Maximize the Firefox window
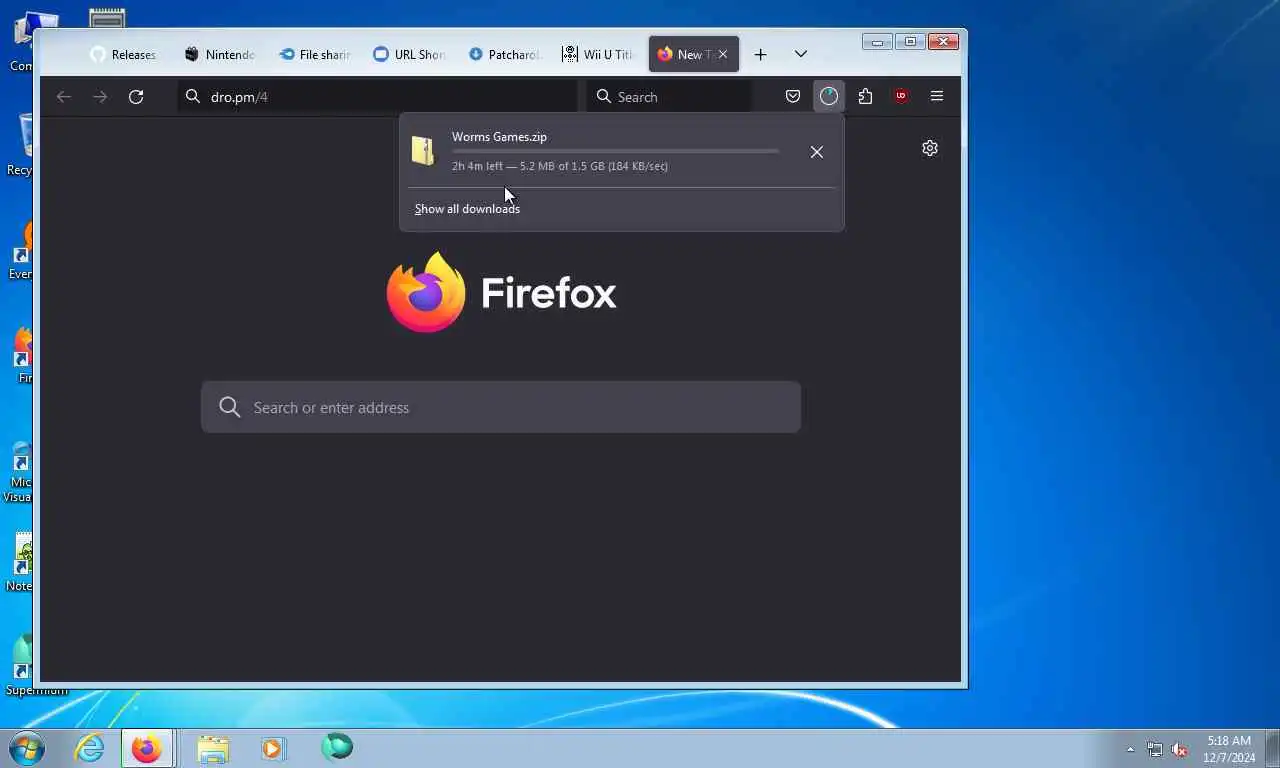Viewport: 1280px width, 768px height. [x=910, y=42]
